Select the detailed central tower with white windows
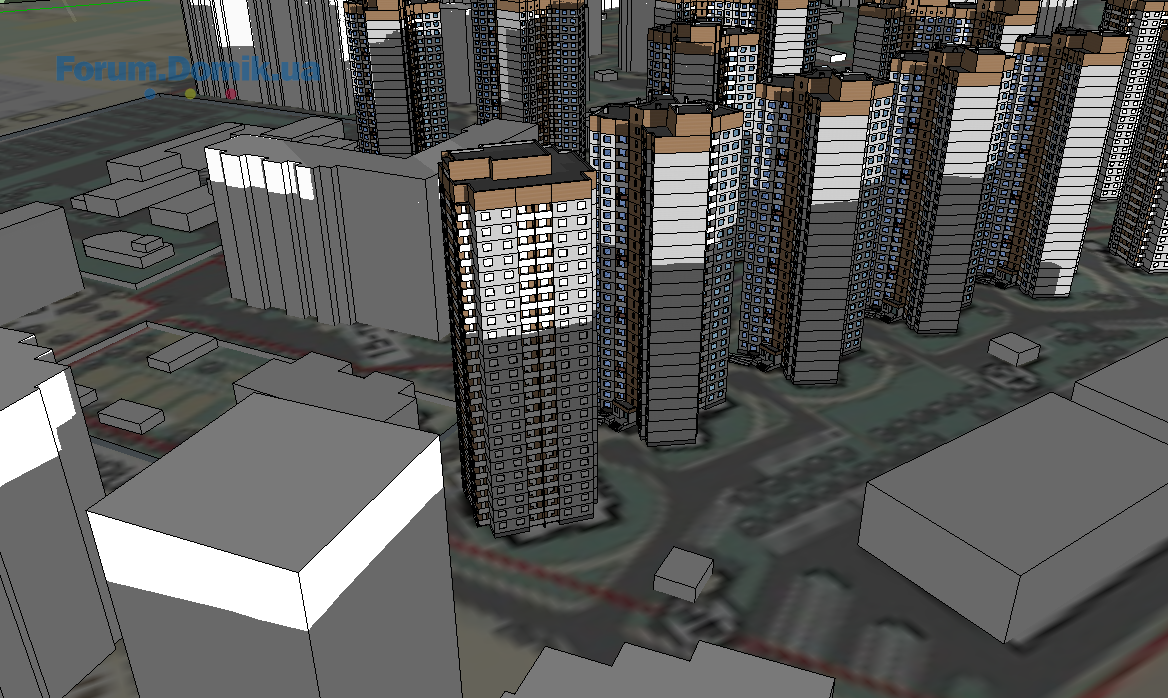This screenshot has height=698, width=1168. 519,339
